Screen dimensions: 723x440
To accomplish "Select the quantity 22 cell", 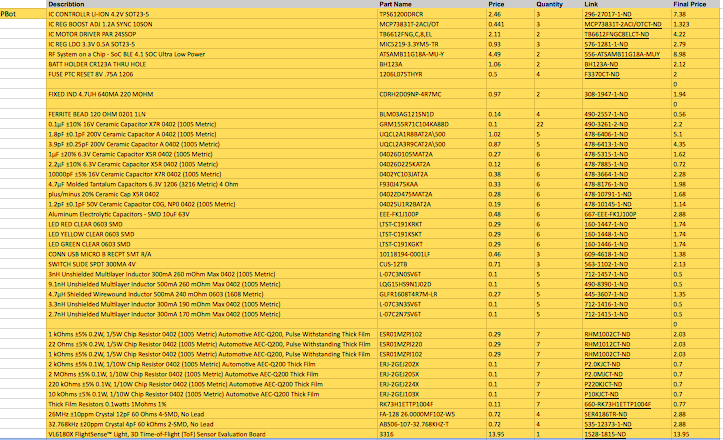I will 558,125.
